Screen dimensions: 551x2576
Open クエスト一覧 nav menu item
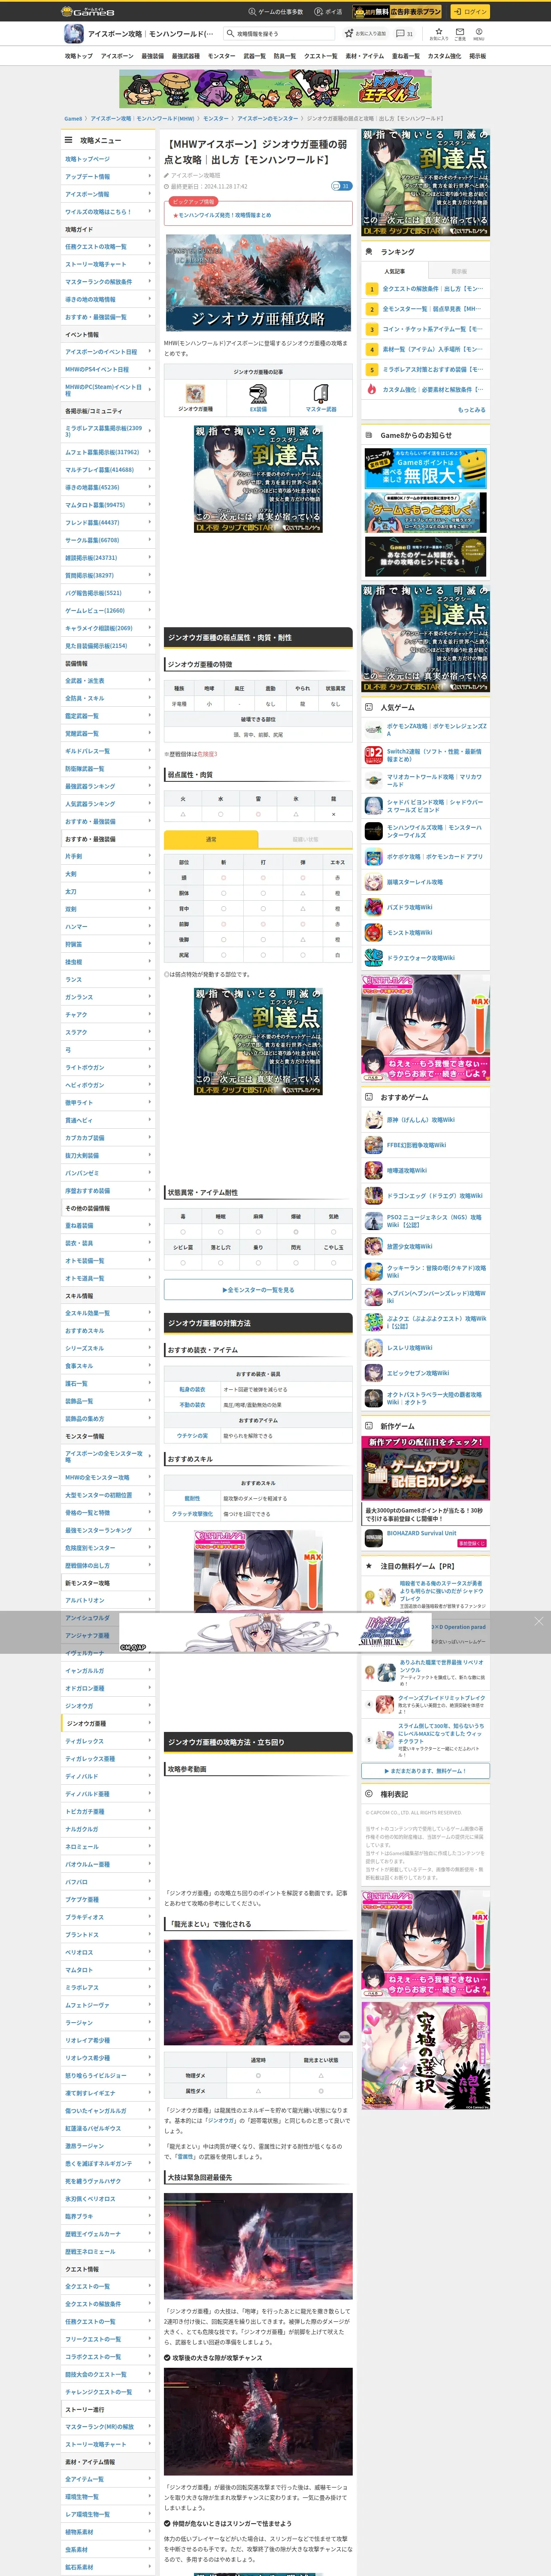point(320,56)
